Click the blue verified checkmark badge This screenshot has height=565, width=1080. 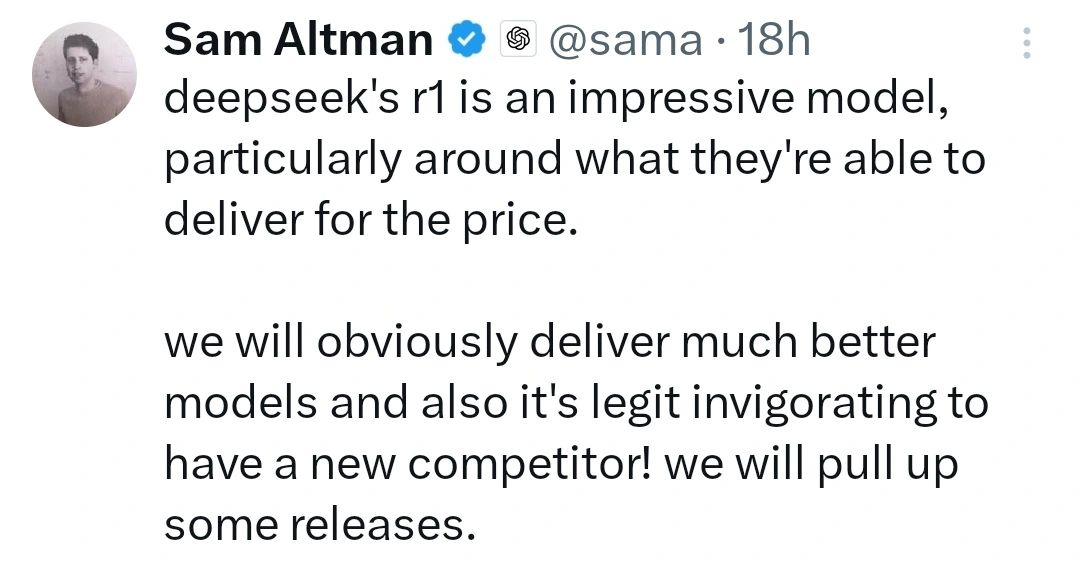pyautogui.click(x=467, y=40)
